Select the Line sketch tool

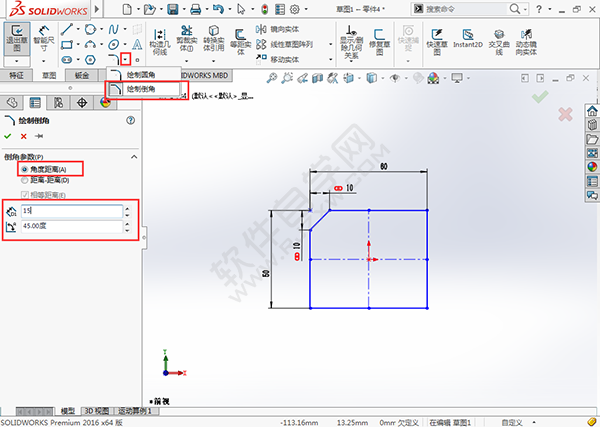[67, 29]
